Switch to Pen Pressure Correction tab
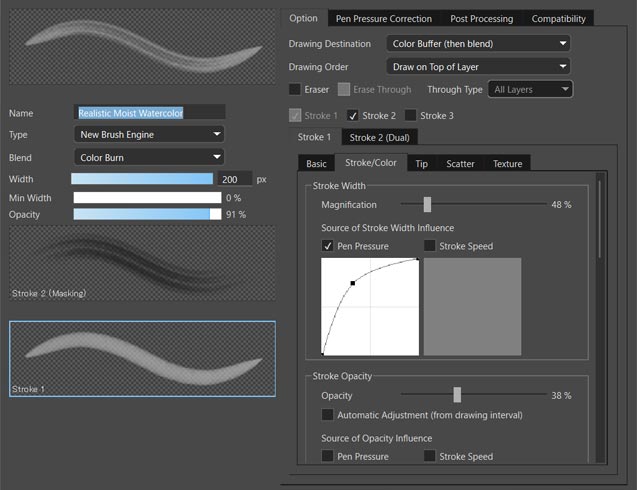The width and height of the screenshot is (637, 490). (384, 18)
